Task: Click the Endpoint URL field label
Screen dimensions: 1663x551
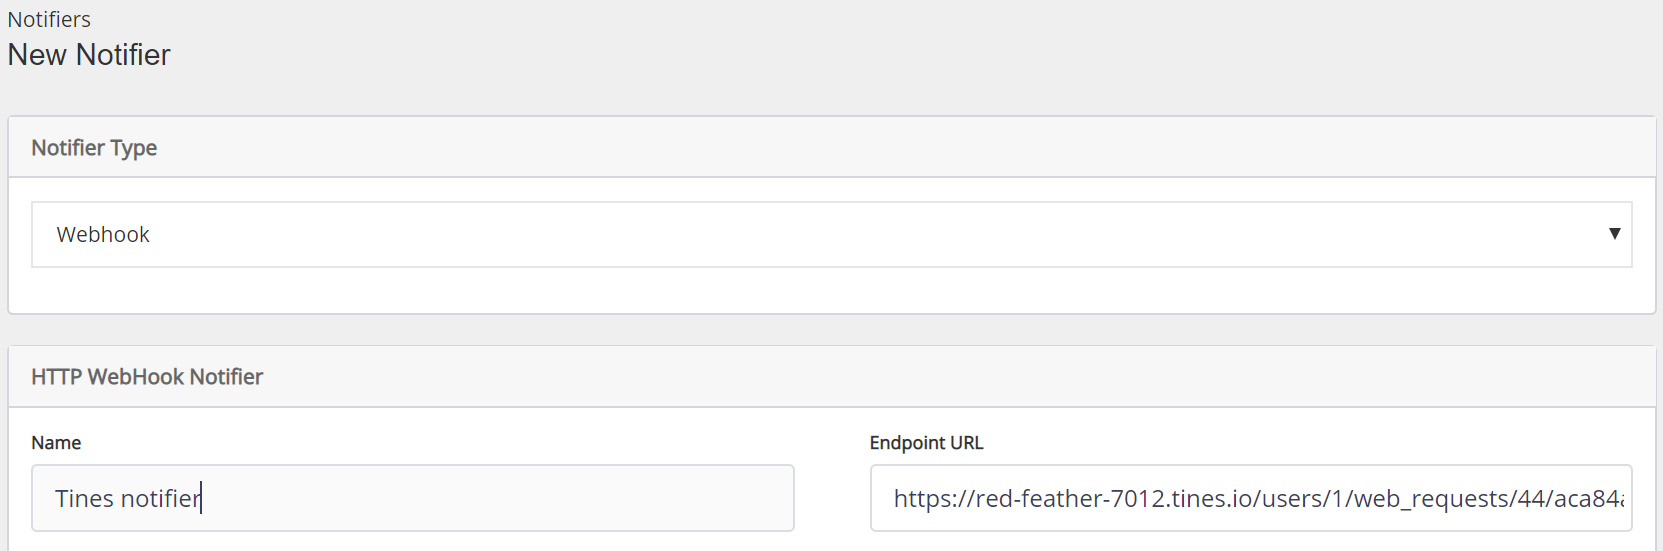Action: [926, 443]
